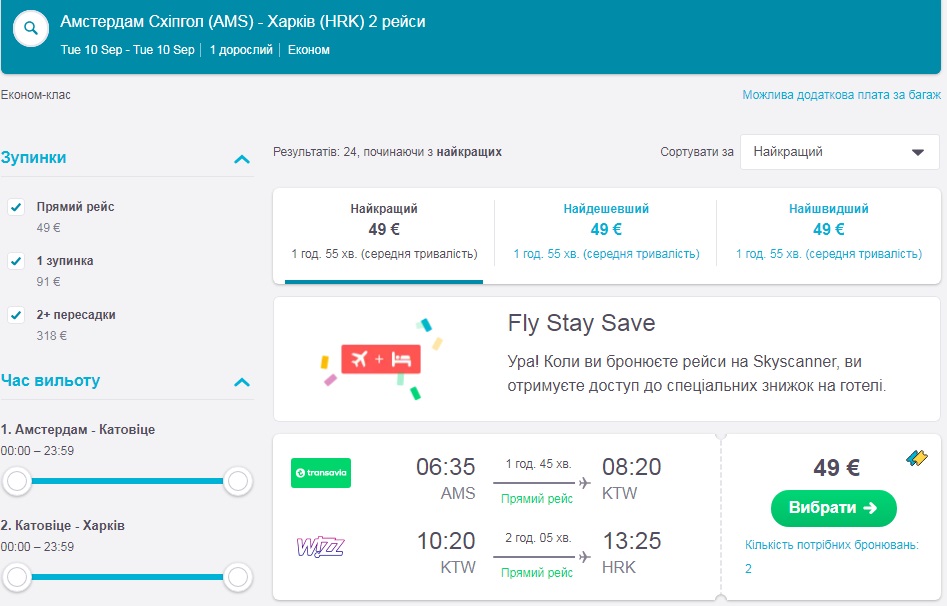Click the Fly Stay Save plane-and-bed icon

click(x=380, y=359)
